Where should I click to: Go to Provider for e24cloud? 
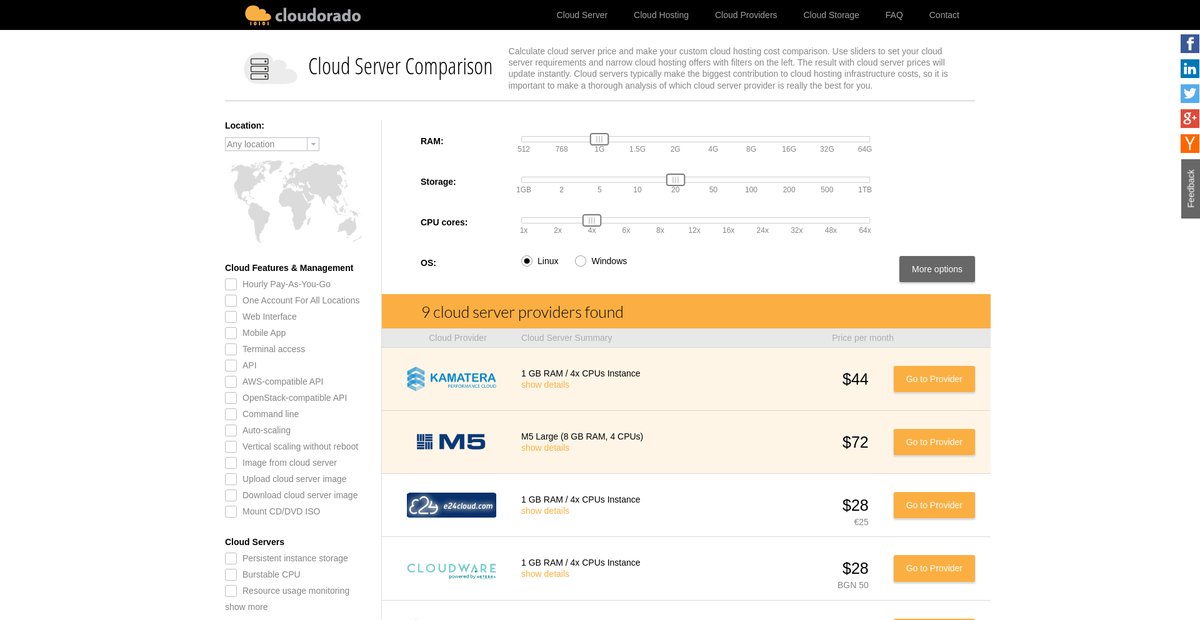(x=934, y=505)
